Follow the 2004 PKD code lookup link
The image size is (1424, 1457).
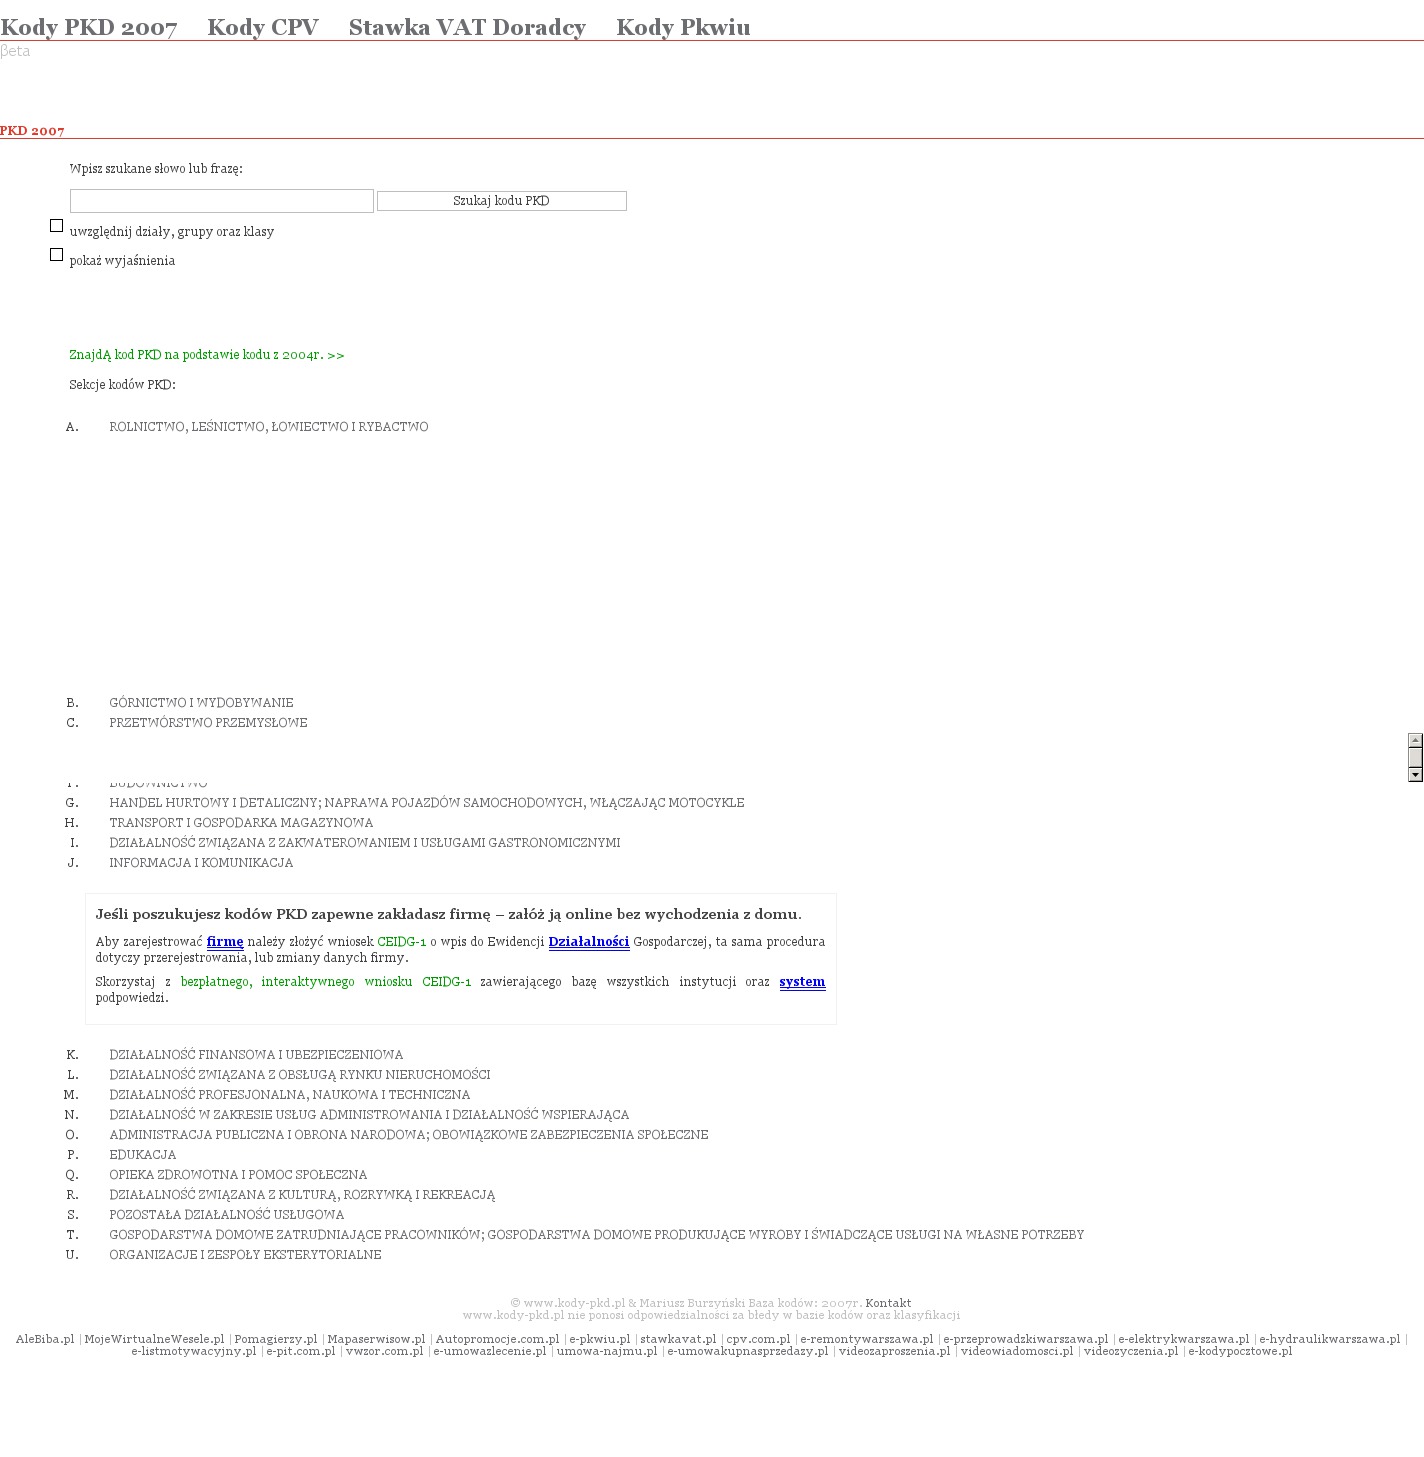coord(207,355)
